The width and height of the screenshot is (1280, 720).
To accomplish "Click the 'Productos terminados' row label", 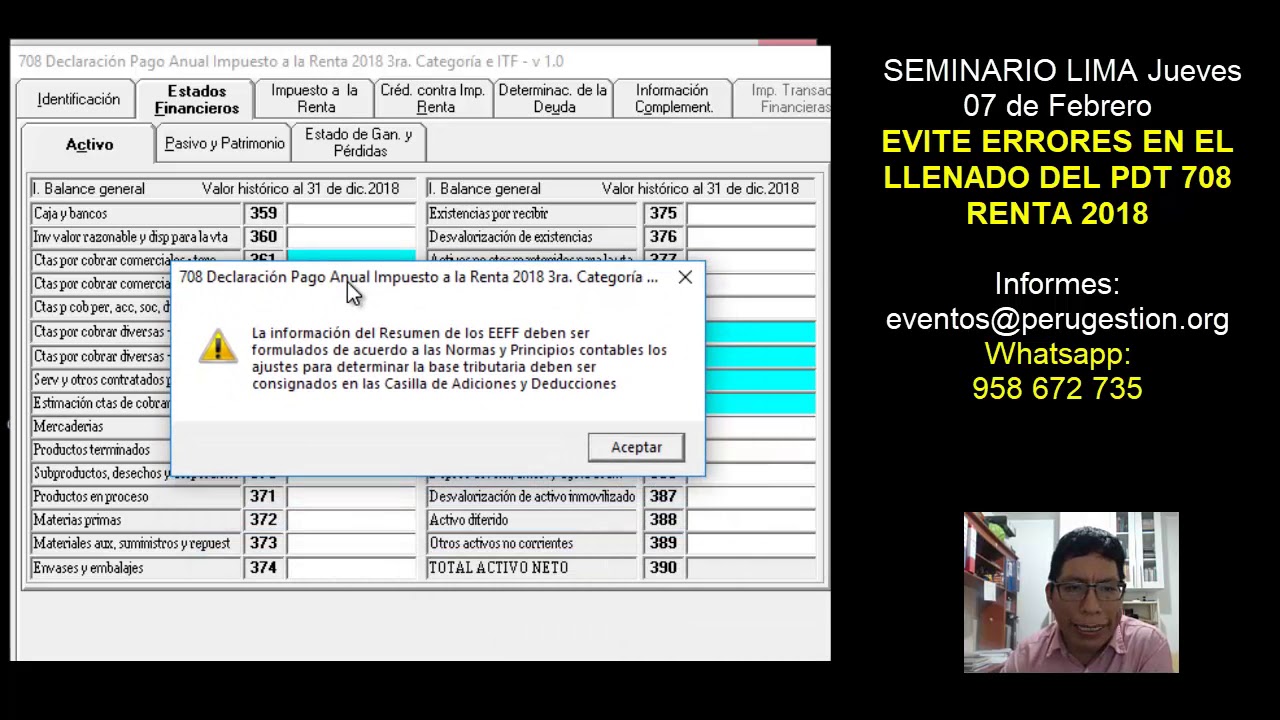I will [91, 450].
